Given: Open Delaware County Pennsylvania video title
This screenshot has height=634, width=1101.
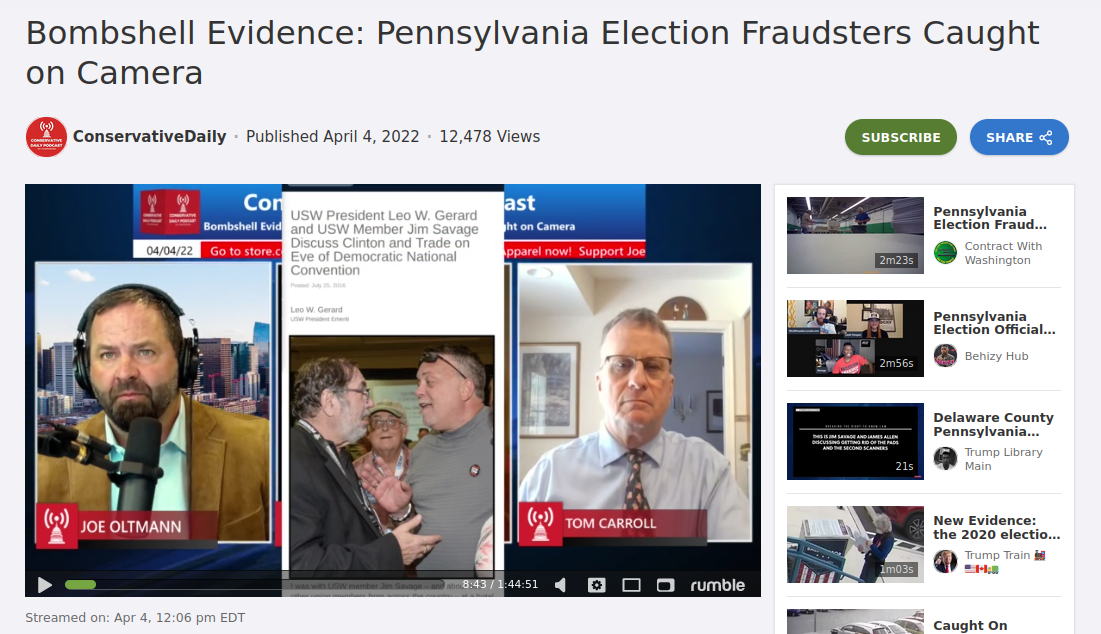Looking at the screenshot, I should [993, 424].
